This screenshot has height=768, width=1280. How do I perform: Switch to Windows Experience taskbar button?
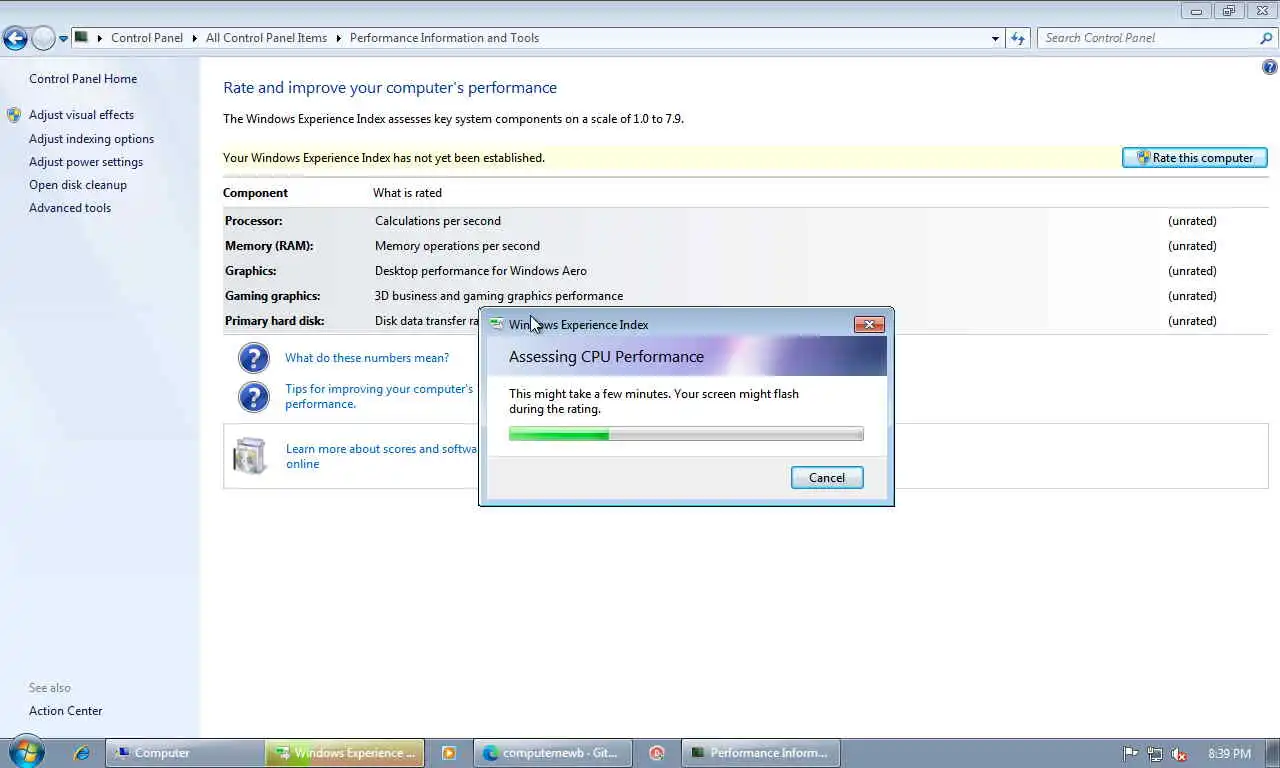(345, 753)
